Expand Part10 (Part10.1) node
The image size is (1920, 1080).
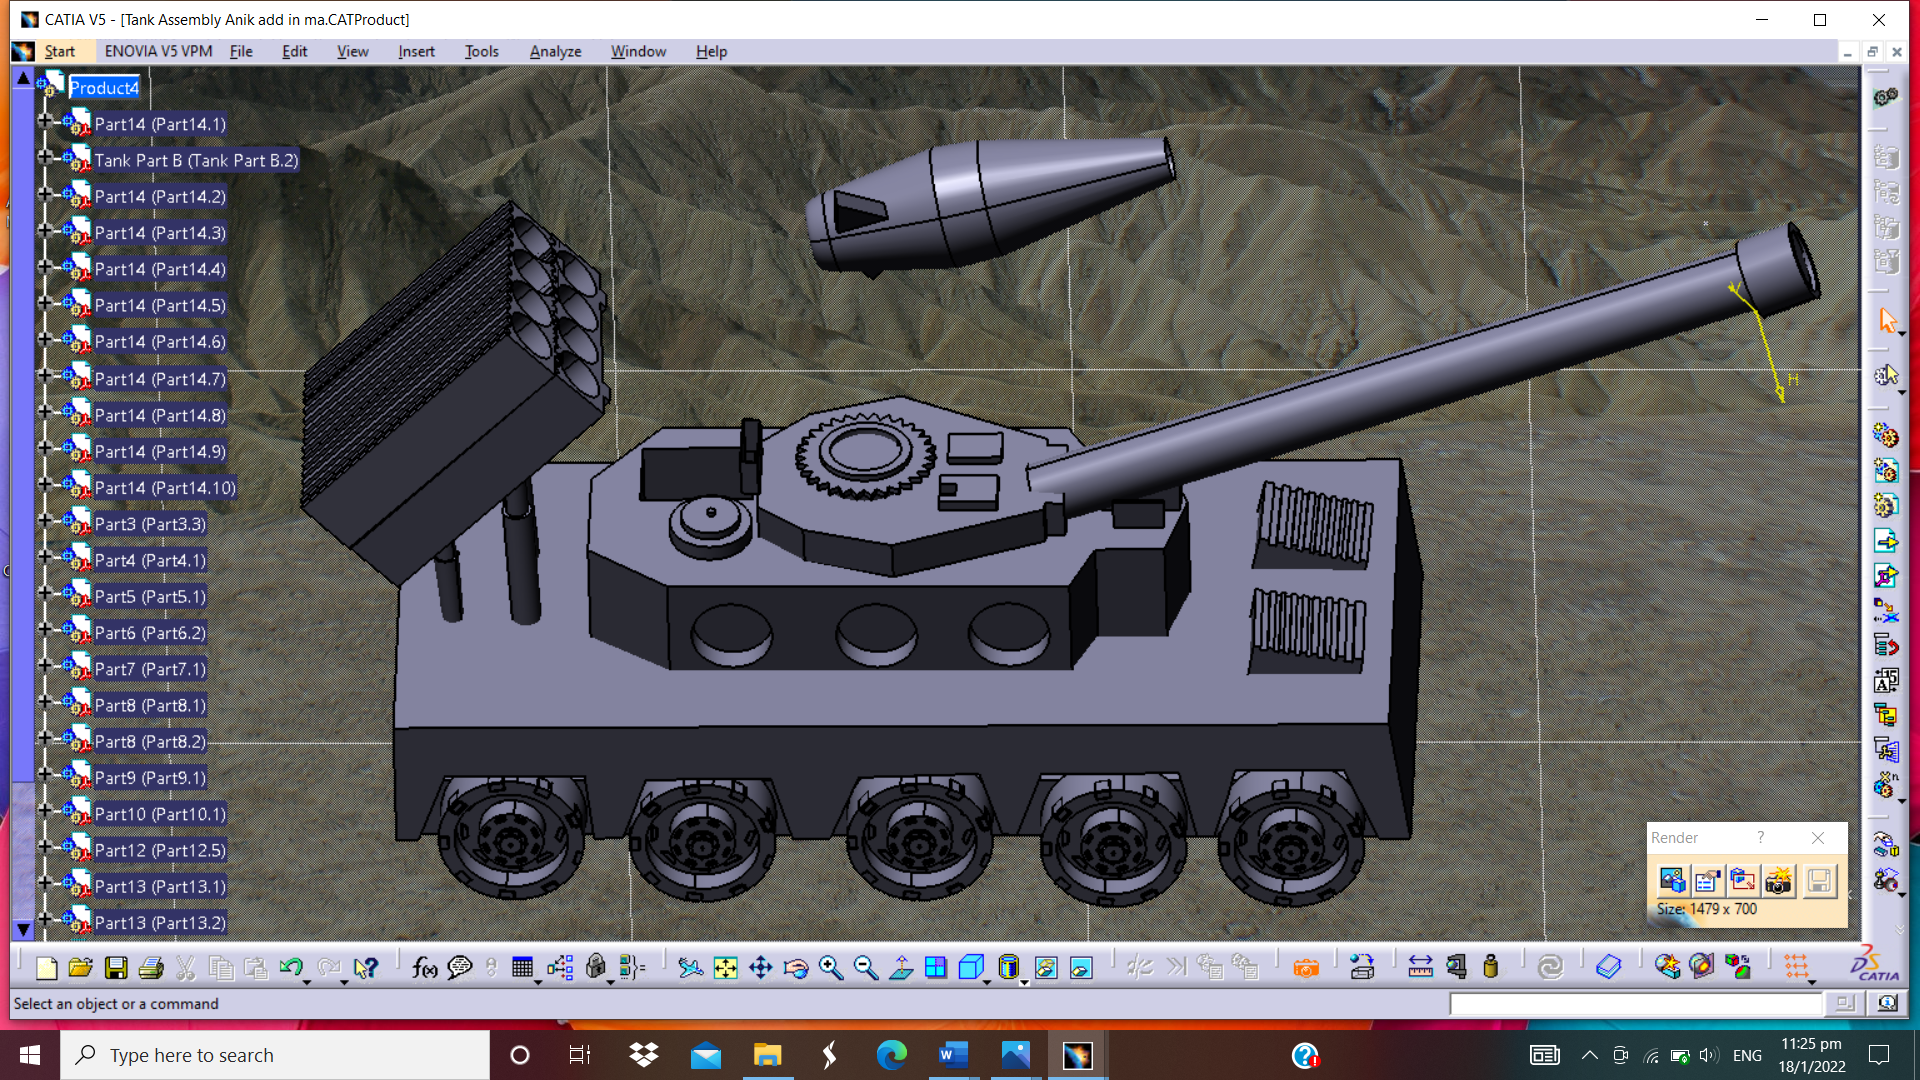(x=44, y=810)
